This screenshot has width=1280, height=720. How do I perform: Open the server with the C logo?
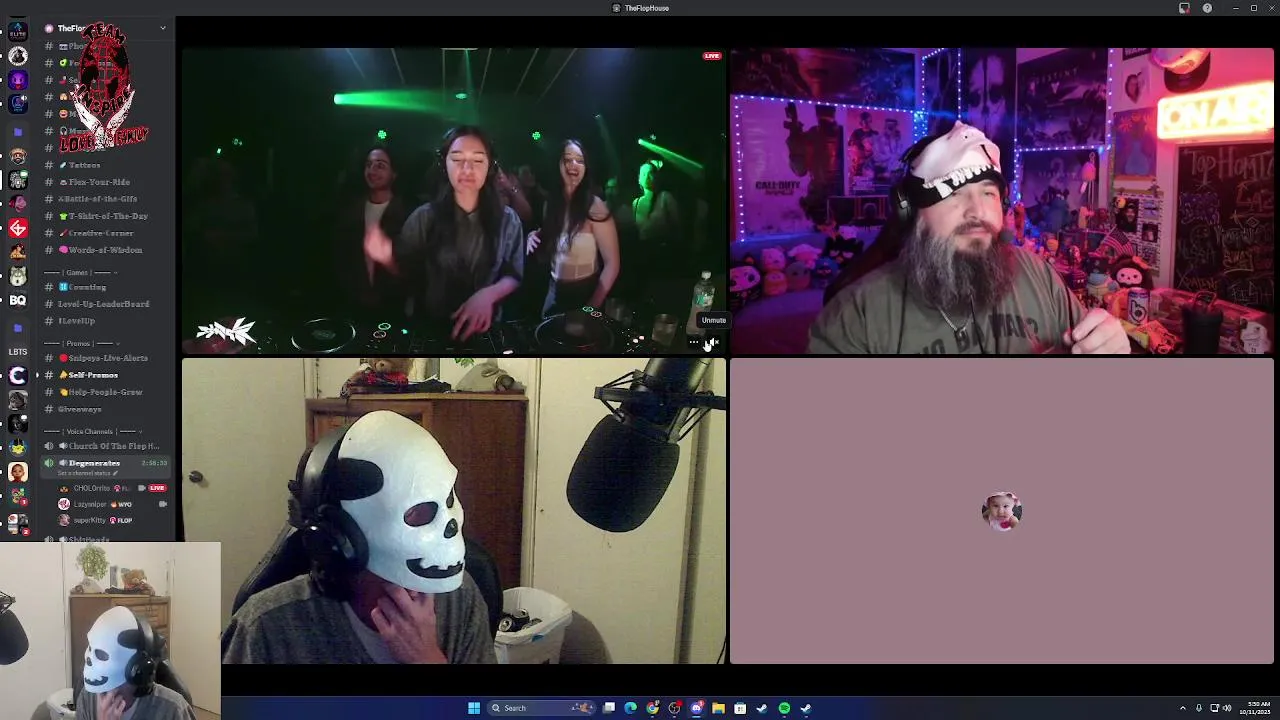(17, 376)
